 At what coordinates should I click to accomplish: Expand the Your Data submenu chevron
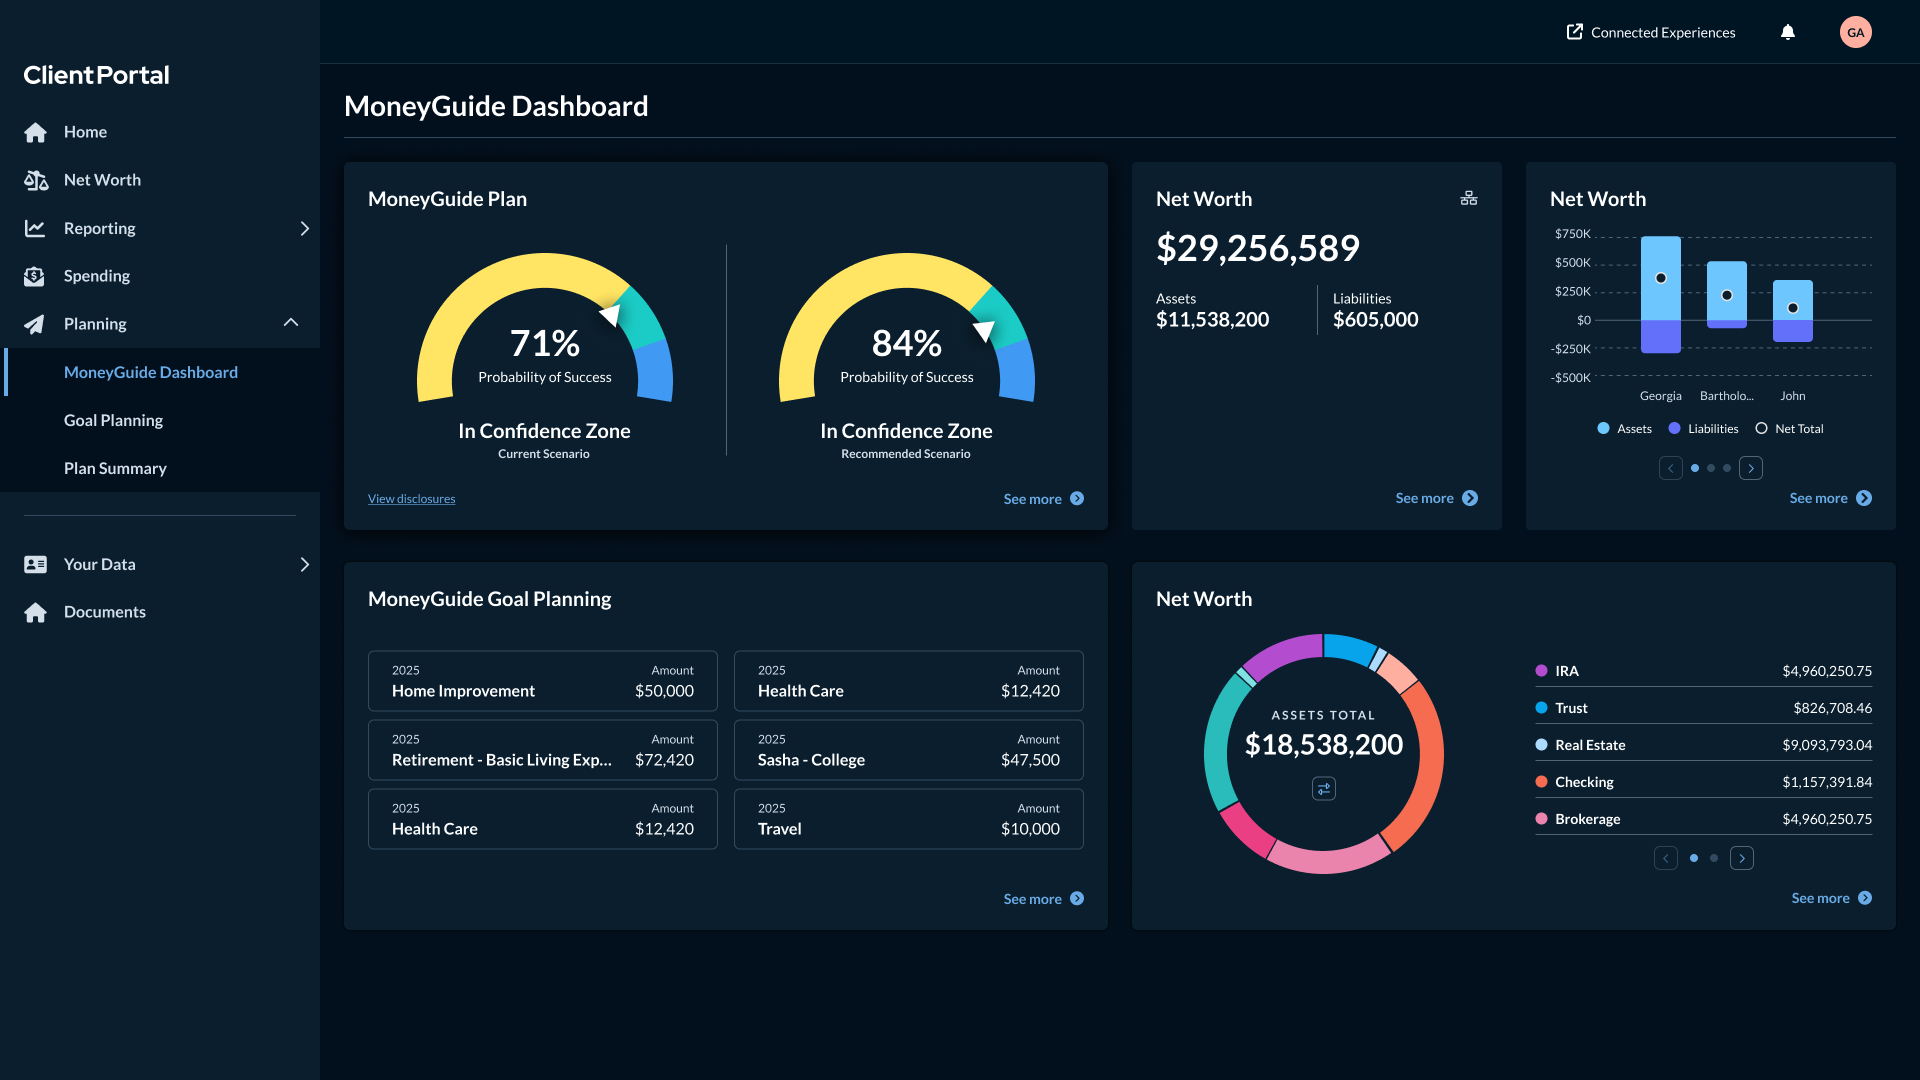(304, 564)
